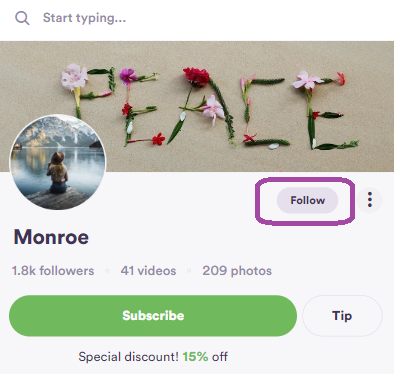Click the Special discount offer text
Screen dimensions: 394x379
point(153,357)
